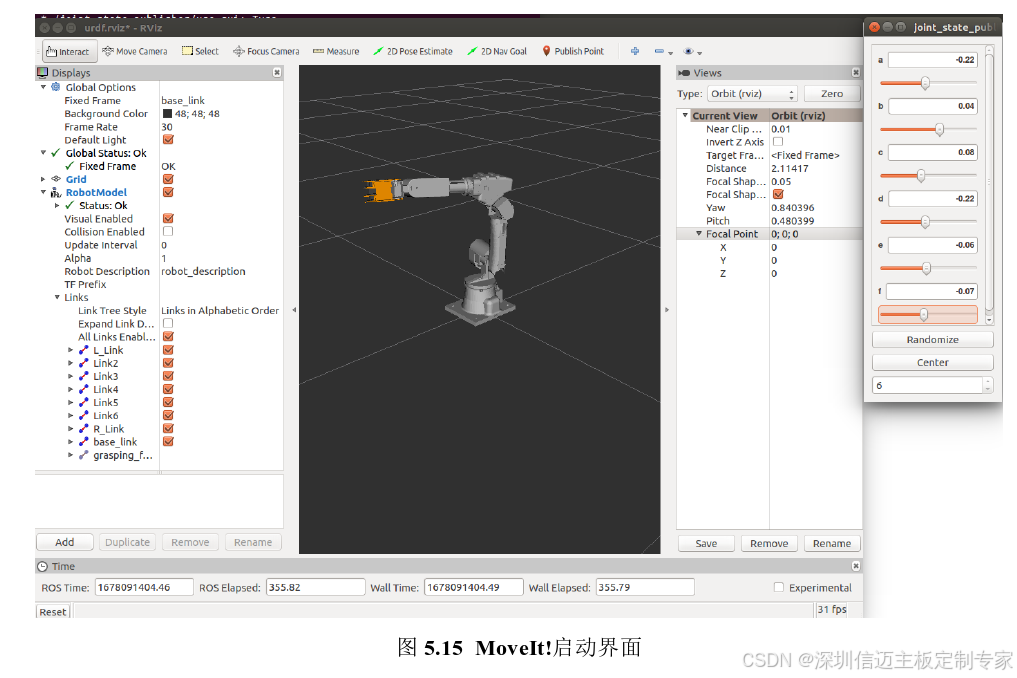Click the Focus Camera tool

coord(266,51)
